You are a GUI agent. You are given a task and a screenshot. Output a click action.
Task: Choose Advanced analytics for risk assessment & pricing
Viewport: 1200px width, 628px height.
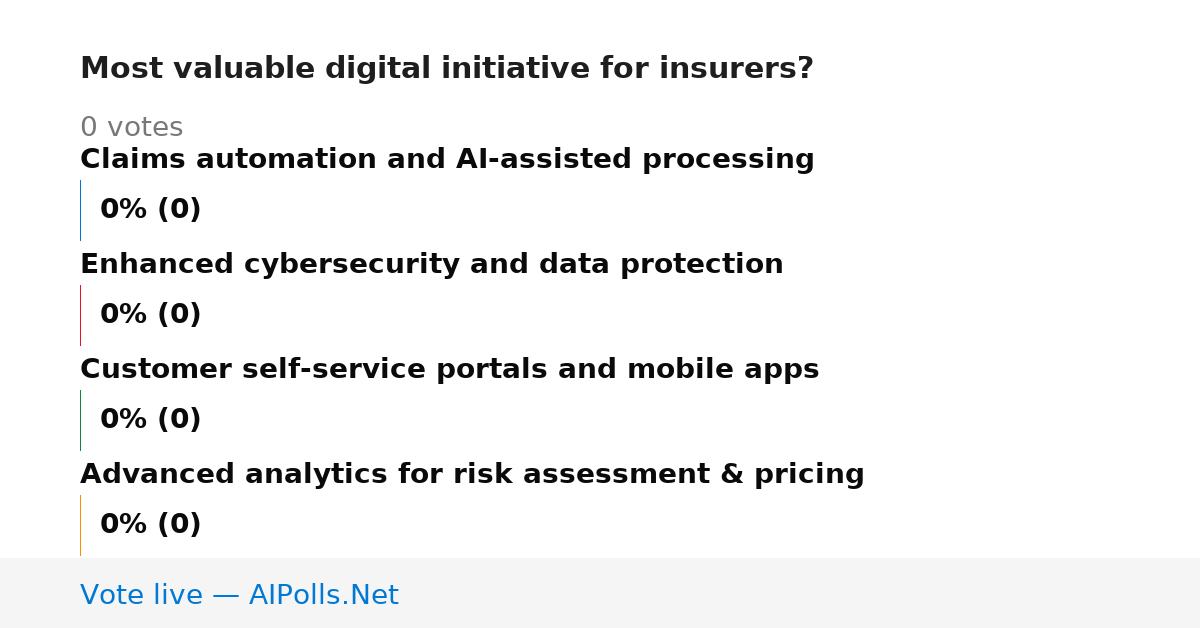(472, 475)
